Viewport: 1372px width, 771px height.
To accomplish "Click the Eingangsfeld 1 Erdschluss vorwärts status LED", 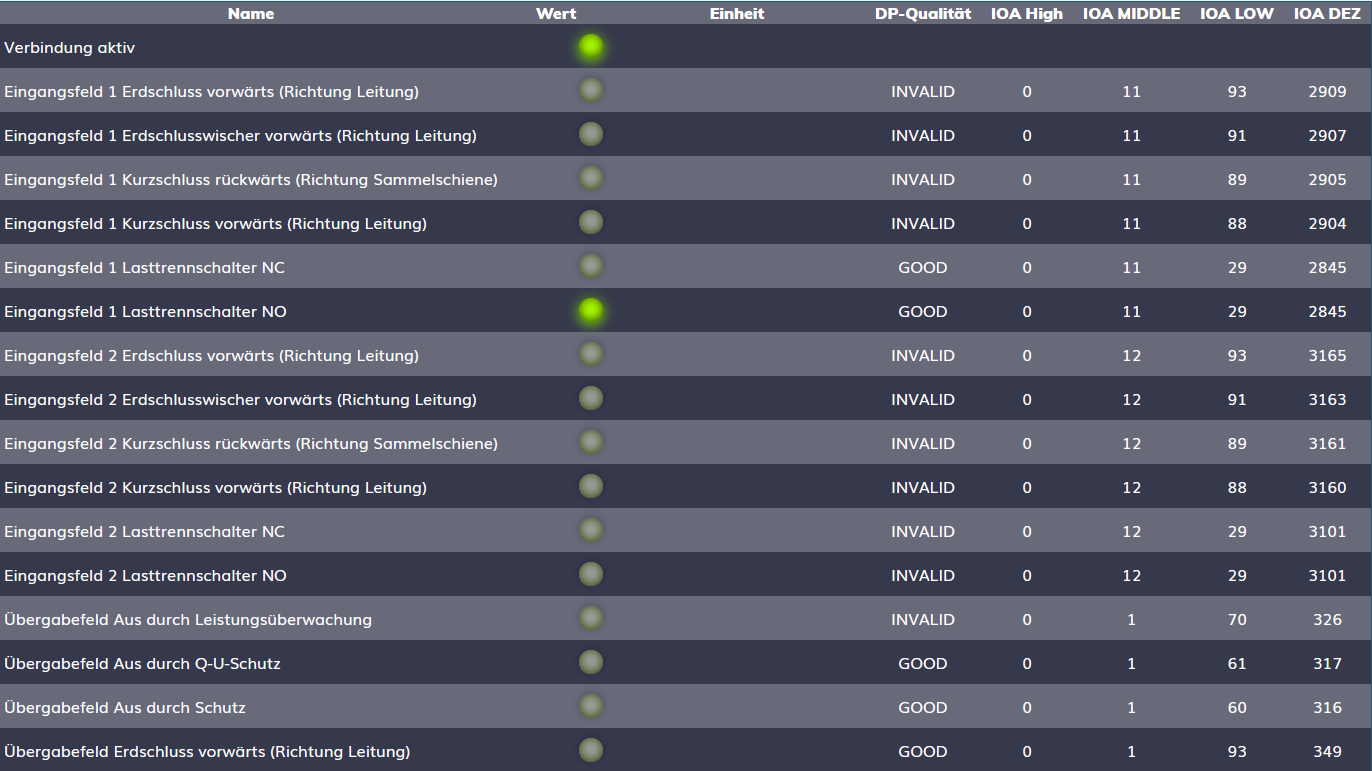I will coord(591,91).
